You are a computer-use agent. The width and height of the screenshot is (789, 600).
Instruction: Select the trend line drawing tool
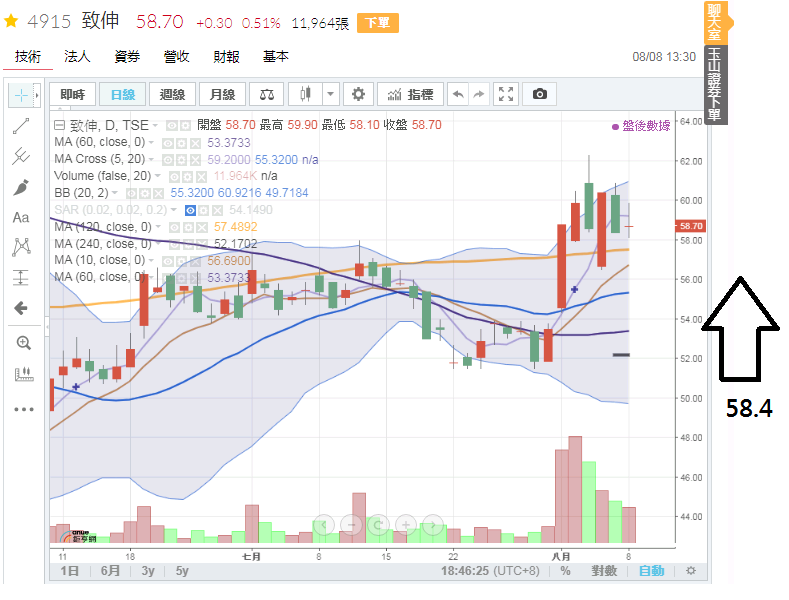pyautogui.click(x=20, y=126)
